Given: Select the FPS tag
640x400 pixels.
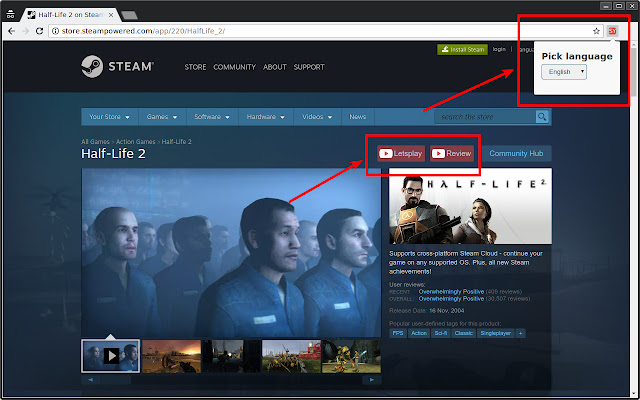Looking at the screenshot, I should click(x=398, y=333).
